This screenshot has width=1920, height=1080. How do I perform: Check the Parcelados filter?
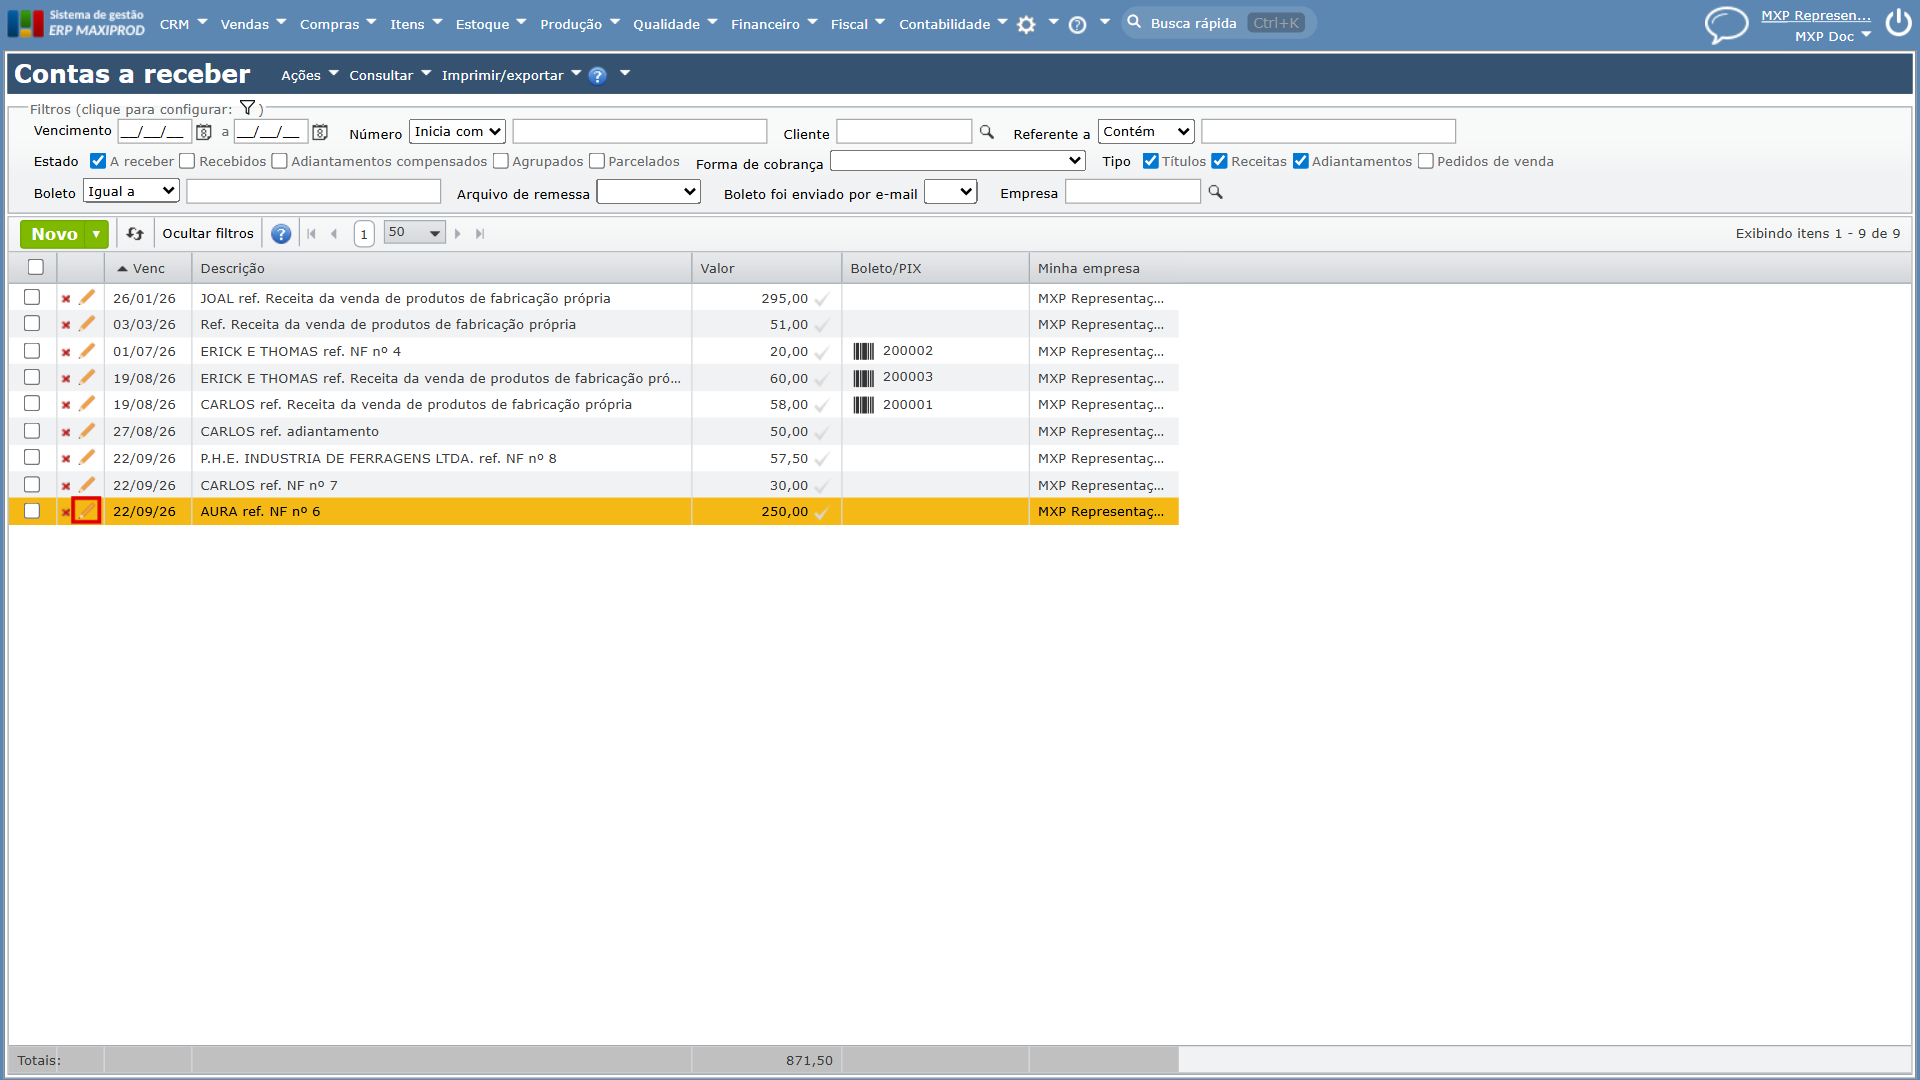[597, 161]
